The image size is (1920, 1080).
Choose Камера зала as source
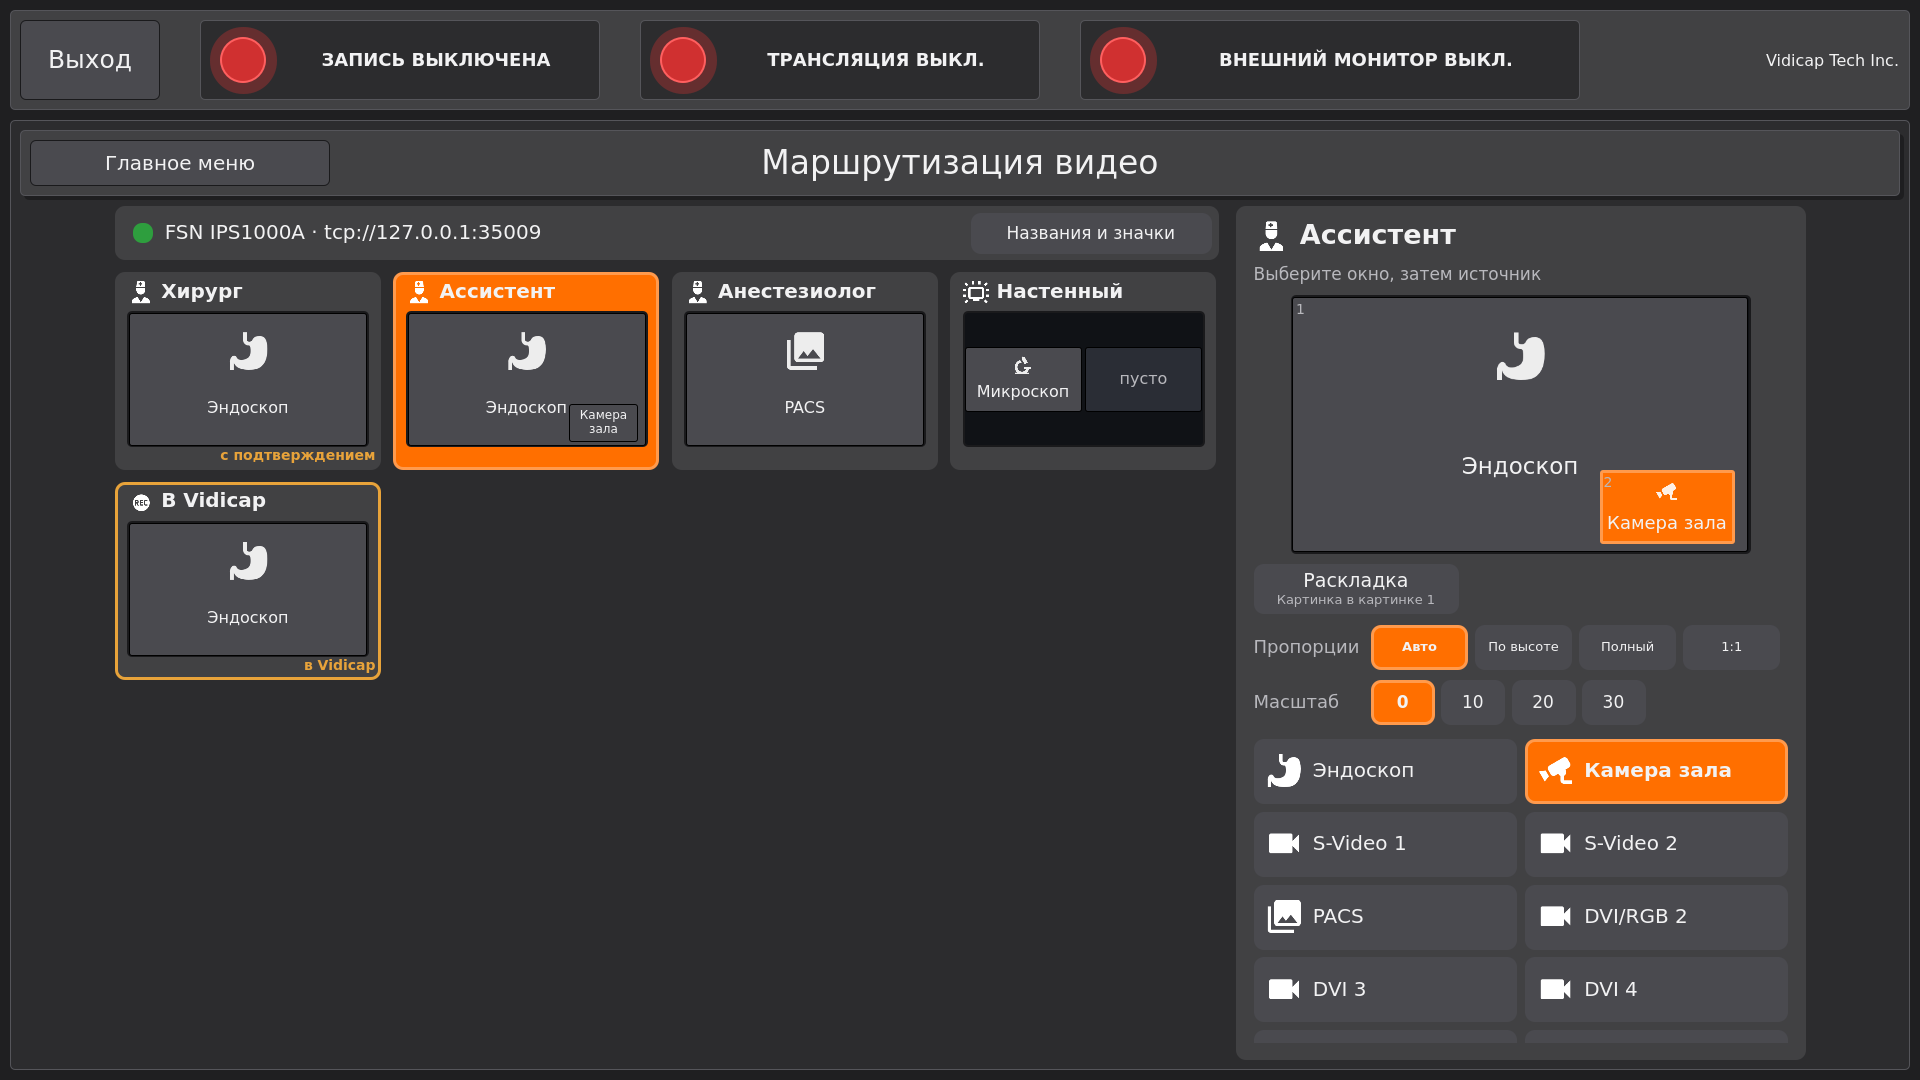pos(1656,771)
